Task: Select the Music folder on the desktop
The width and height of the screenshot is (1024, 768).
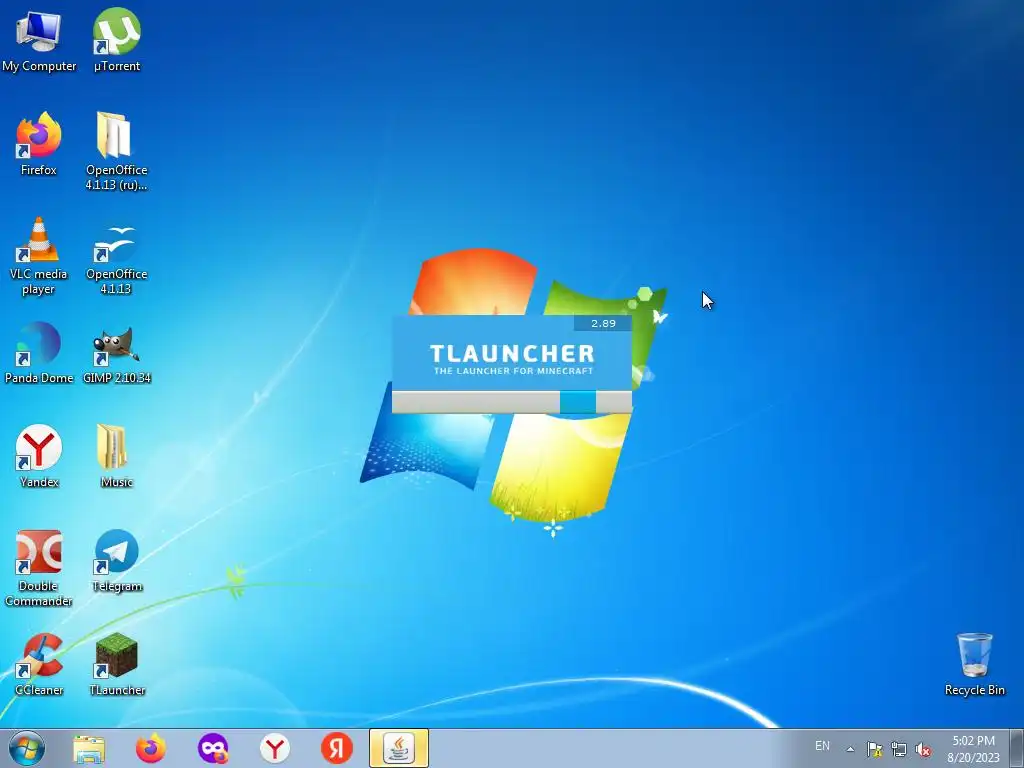Action: [x=116, y=456]
